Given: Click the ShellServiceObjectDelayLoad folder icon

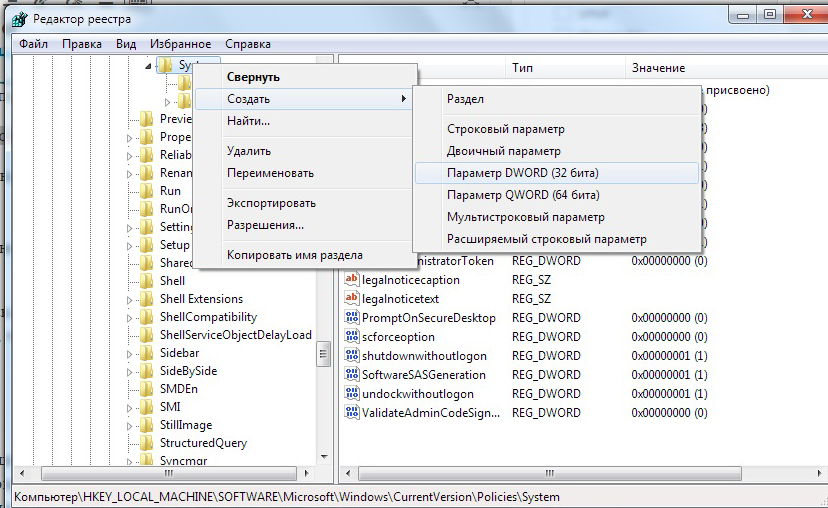Looking at the screenshot, I should pos(147,334).
